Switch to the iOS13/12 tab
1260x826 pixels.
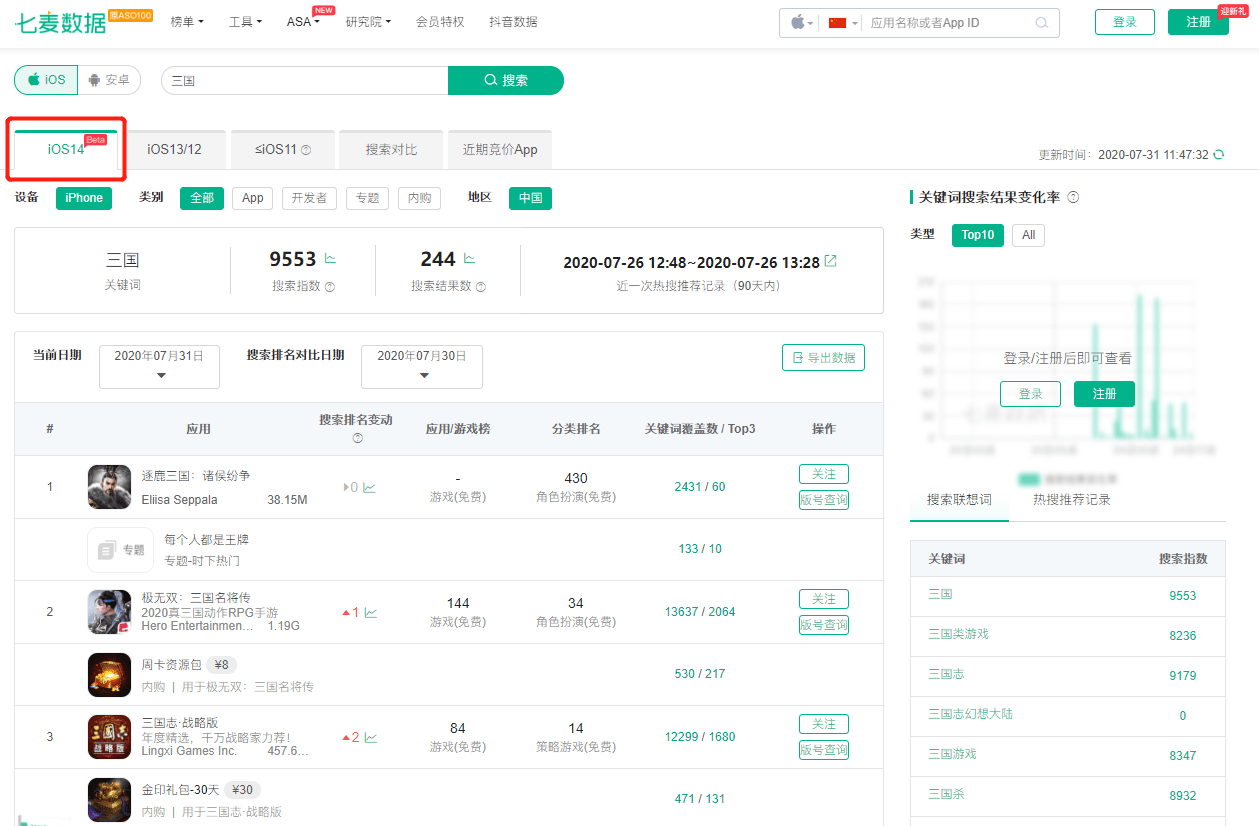pyautogui.click(x=174, y=149)
